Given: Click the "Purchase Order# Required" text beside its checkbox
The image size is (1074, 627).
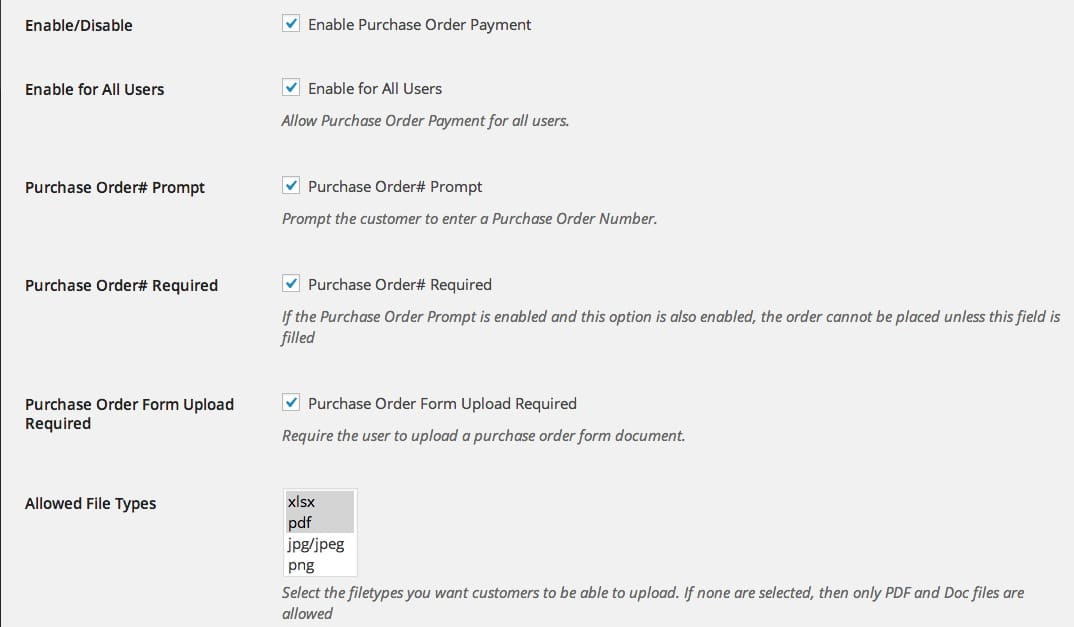Looking at the screenshot, I should [x=400, y=284].
